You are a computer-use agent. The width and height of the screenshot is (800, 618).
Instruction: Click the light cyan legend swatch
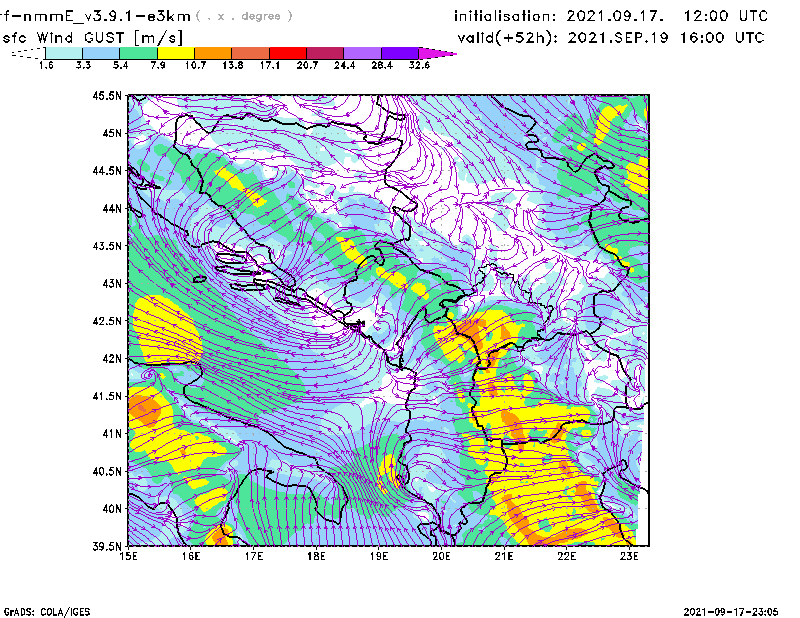point(64,53)
